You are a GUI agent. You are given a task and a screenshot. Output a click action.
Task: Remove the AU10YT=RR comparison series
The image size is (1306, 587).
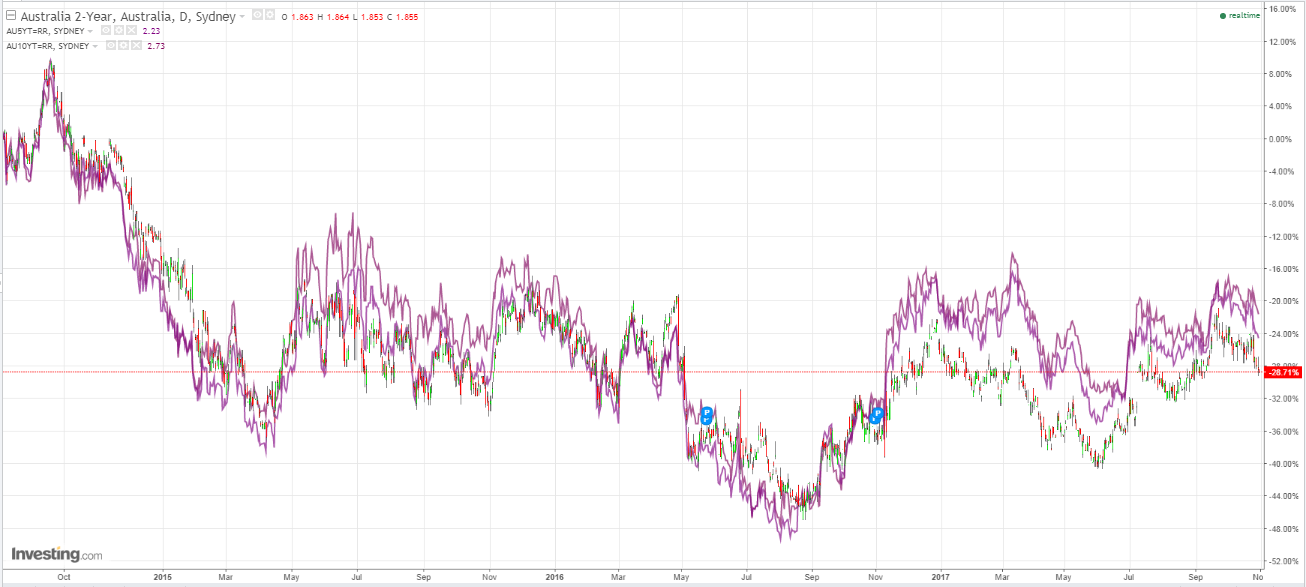pyautogui.click(x=136, y=45)
